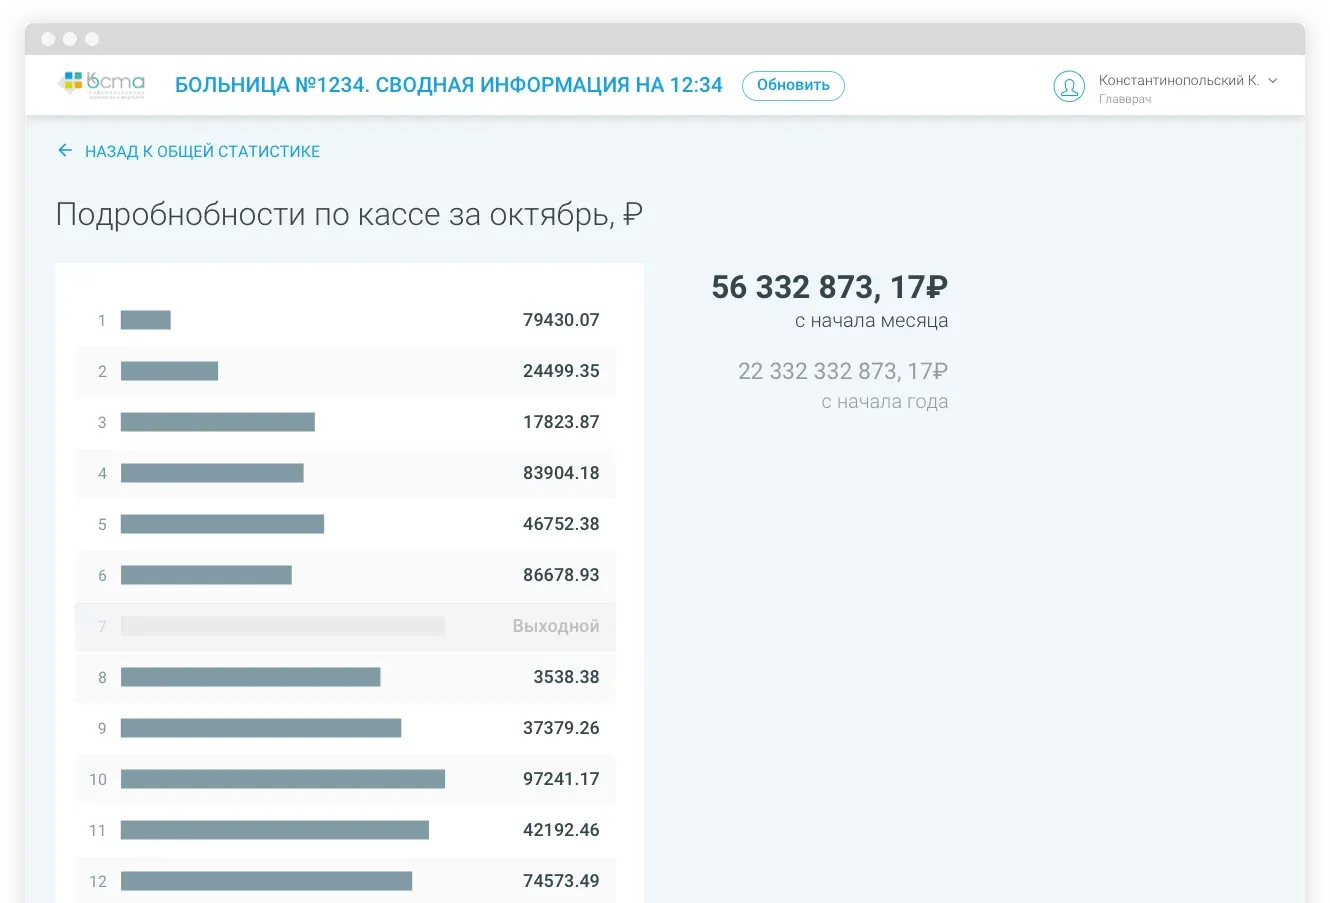1330x903 pixels.
Task: Expand the user menu chevron
Action: [x=1273, y=81]
